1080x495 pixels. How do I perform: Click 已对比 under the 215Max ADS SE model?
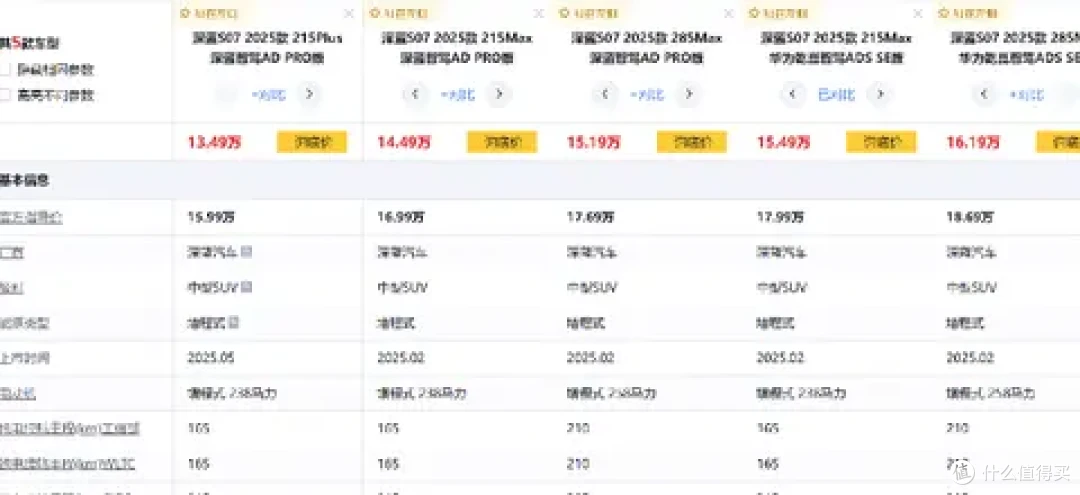(836, 95)
